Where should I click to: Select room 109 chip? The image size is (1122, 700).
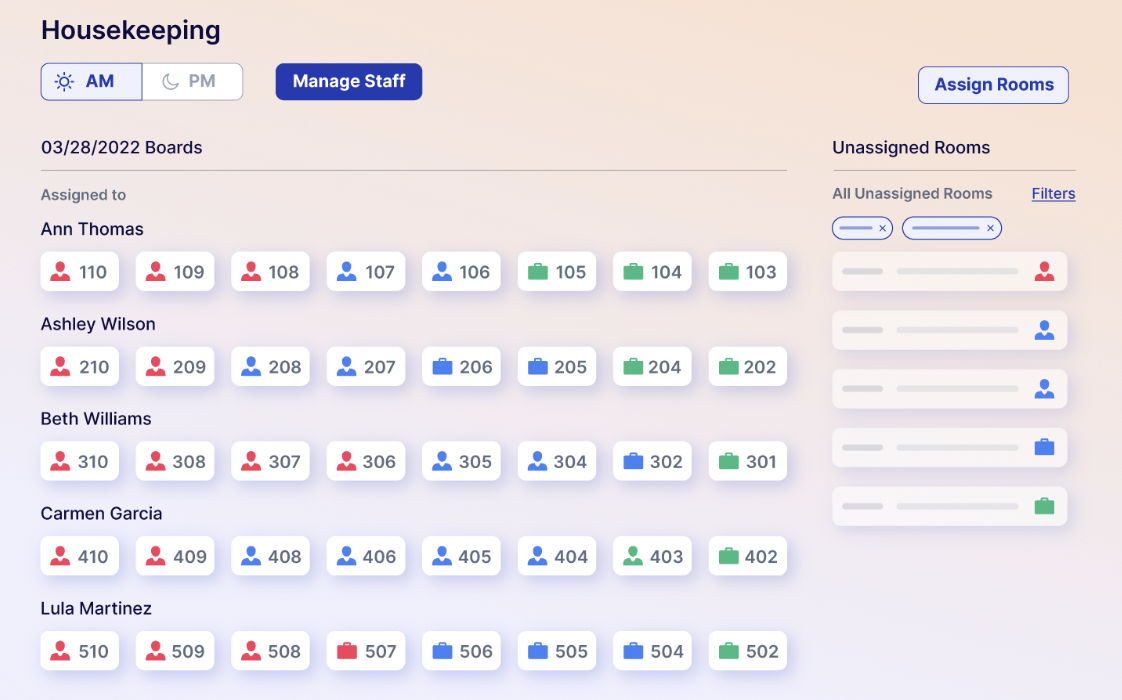[x=175, y=271]
